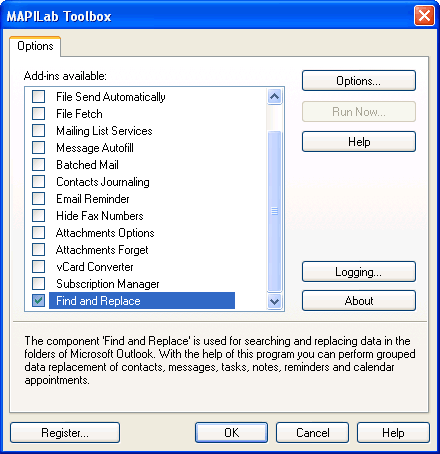This screenshot has width=440, height=454.
Task: Select the Message Autofill entry
Action: coord(95,148)
